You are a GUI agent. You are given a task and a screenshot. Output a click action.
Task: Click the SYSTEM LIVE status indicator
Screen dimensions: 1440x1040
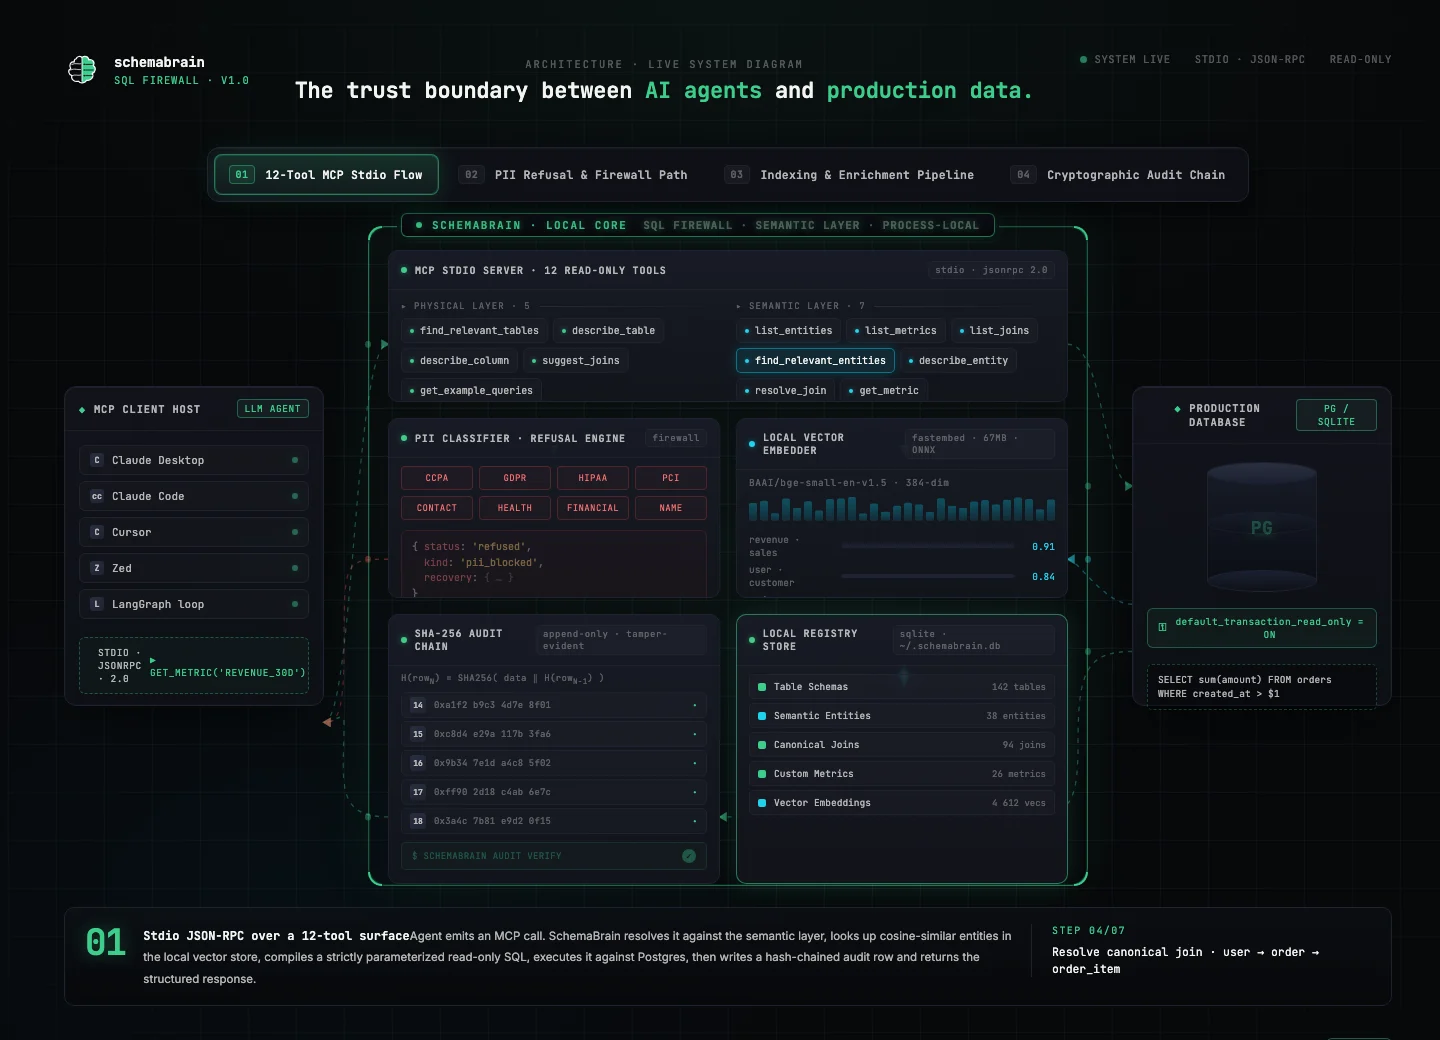(1125, 60)
